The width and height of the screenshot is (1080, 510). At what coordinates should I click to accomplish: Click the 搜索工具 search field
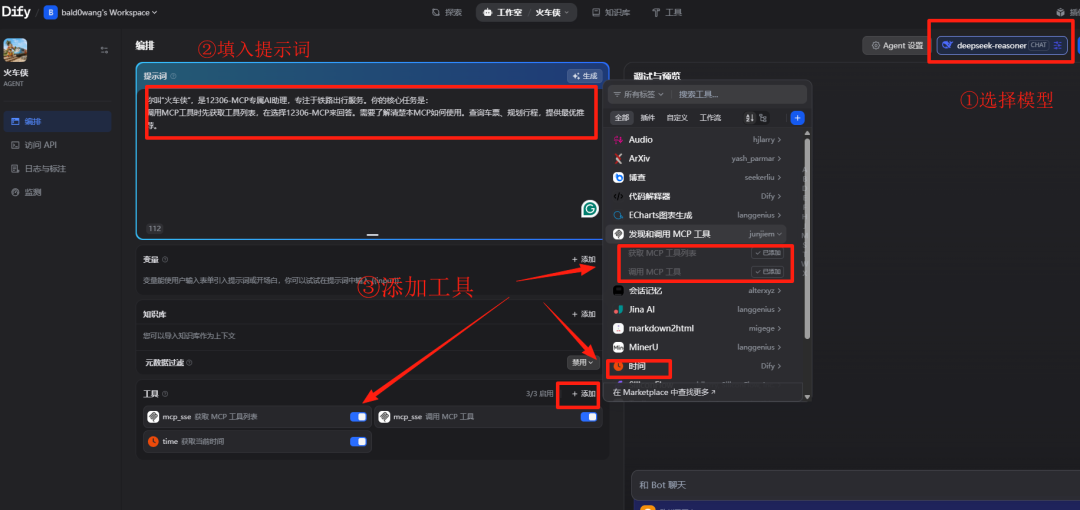pyautogui.click(x=738, y=94)
